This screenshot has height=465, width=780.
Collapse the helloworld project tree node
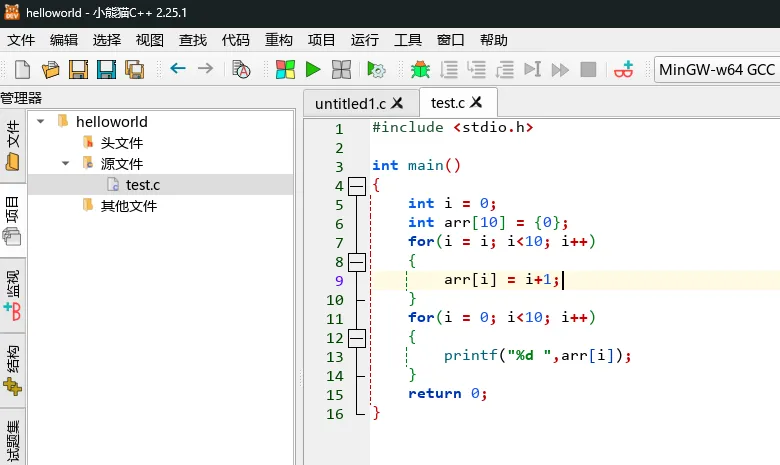point(41,121)
